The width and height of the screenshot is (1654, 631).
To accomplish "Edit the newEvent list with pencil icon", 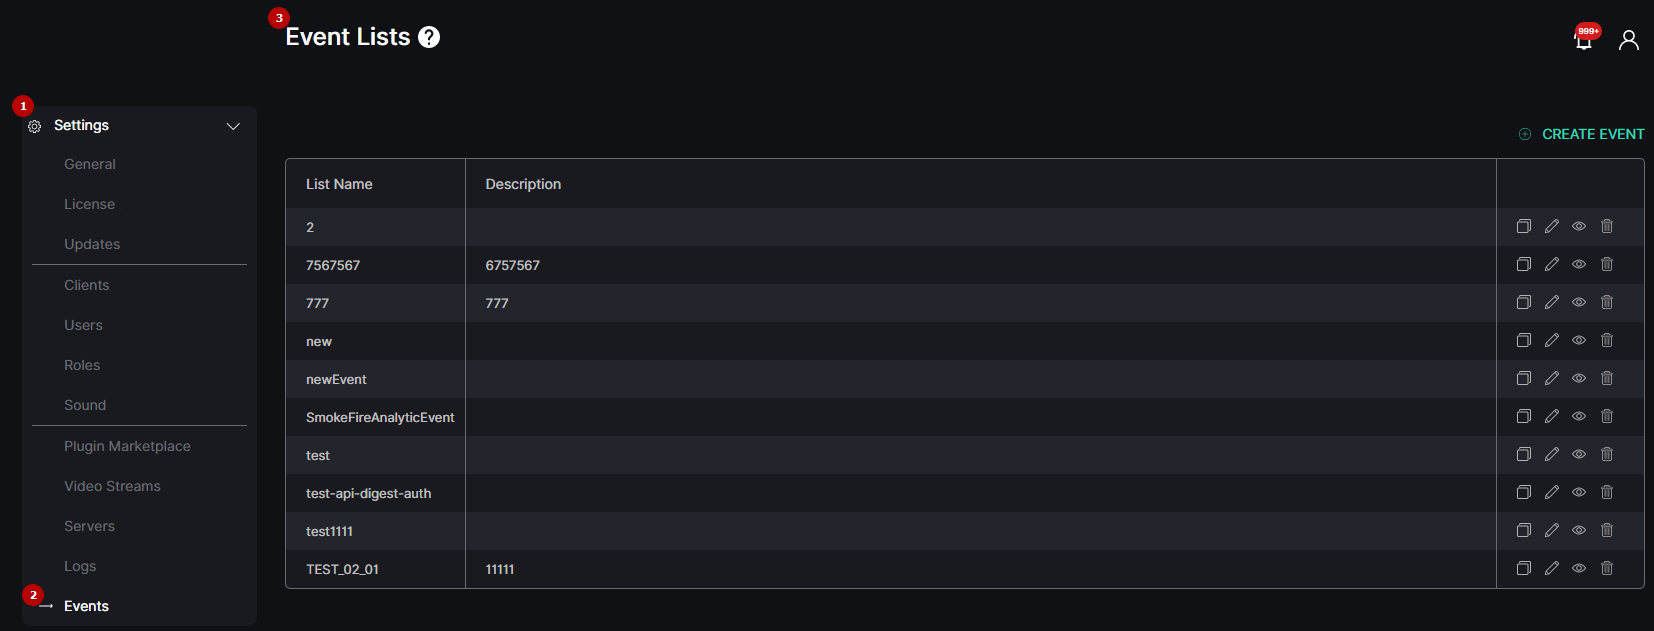I will click(x=1552, y=378).
